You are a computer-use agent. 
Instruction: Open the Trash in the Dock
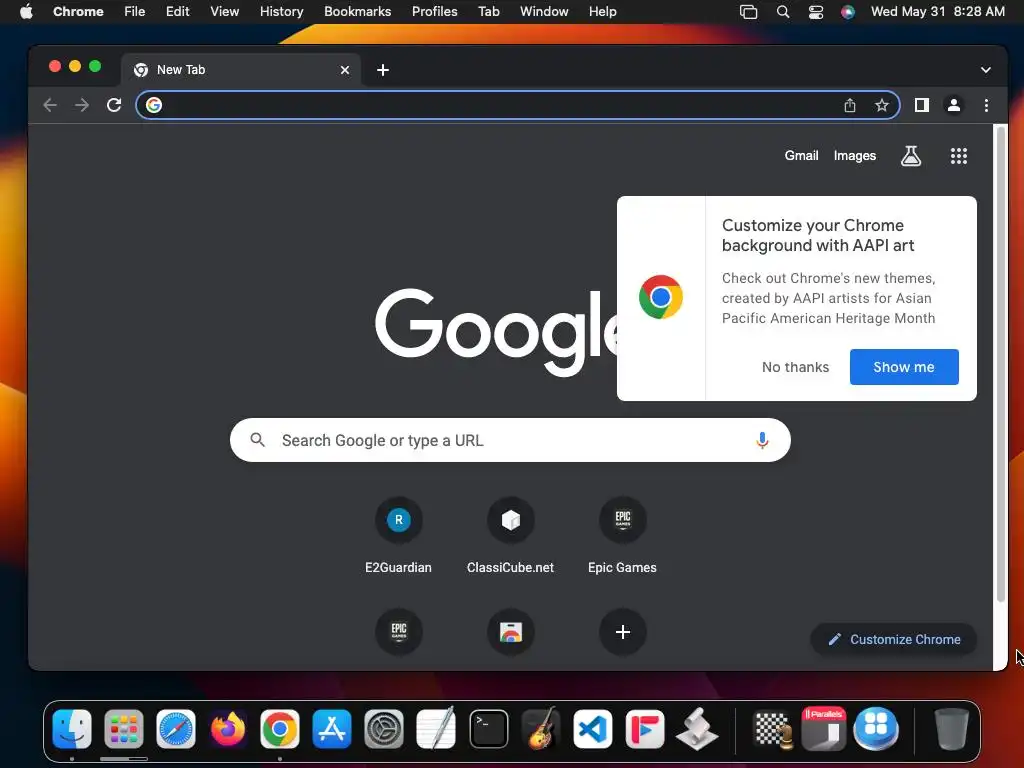[952, 728]
